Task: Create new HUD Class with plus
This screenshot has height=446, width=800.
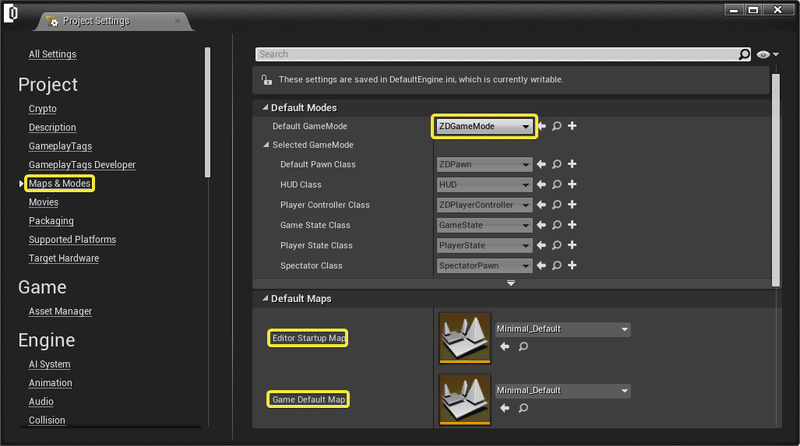Action: [x=572, y=184]
